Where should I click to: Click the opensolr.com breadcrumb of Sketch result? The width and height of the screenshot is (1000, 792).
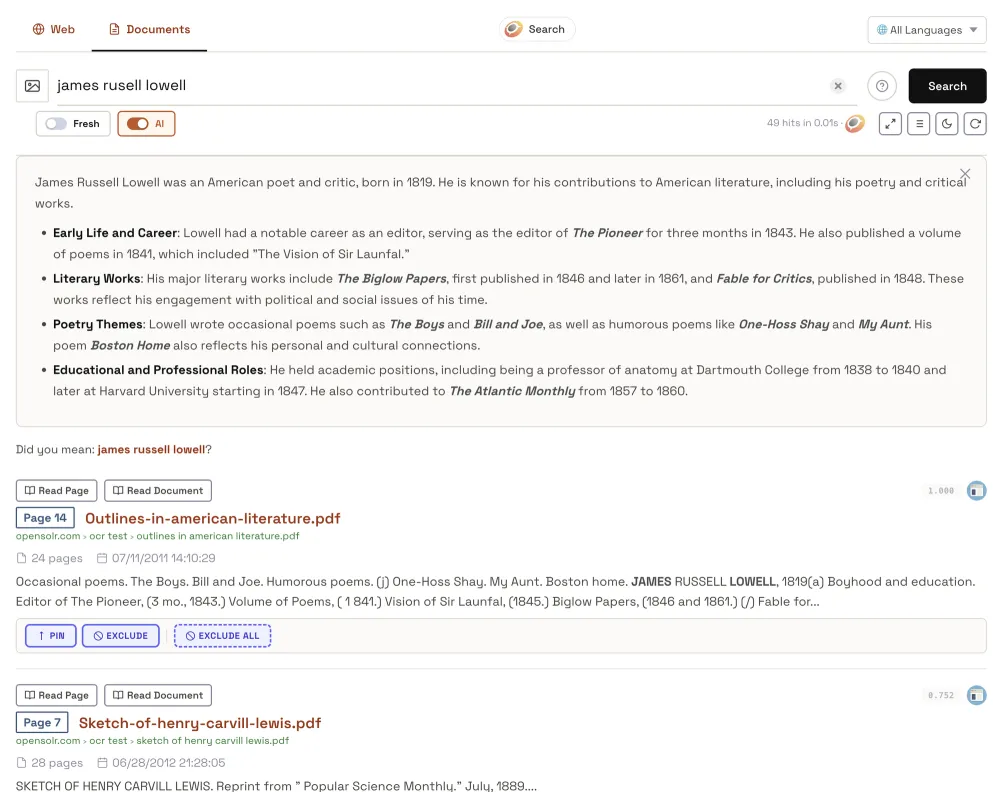pyautogui.click(x=48, y=741)
